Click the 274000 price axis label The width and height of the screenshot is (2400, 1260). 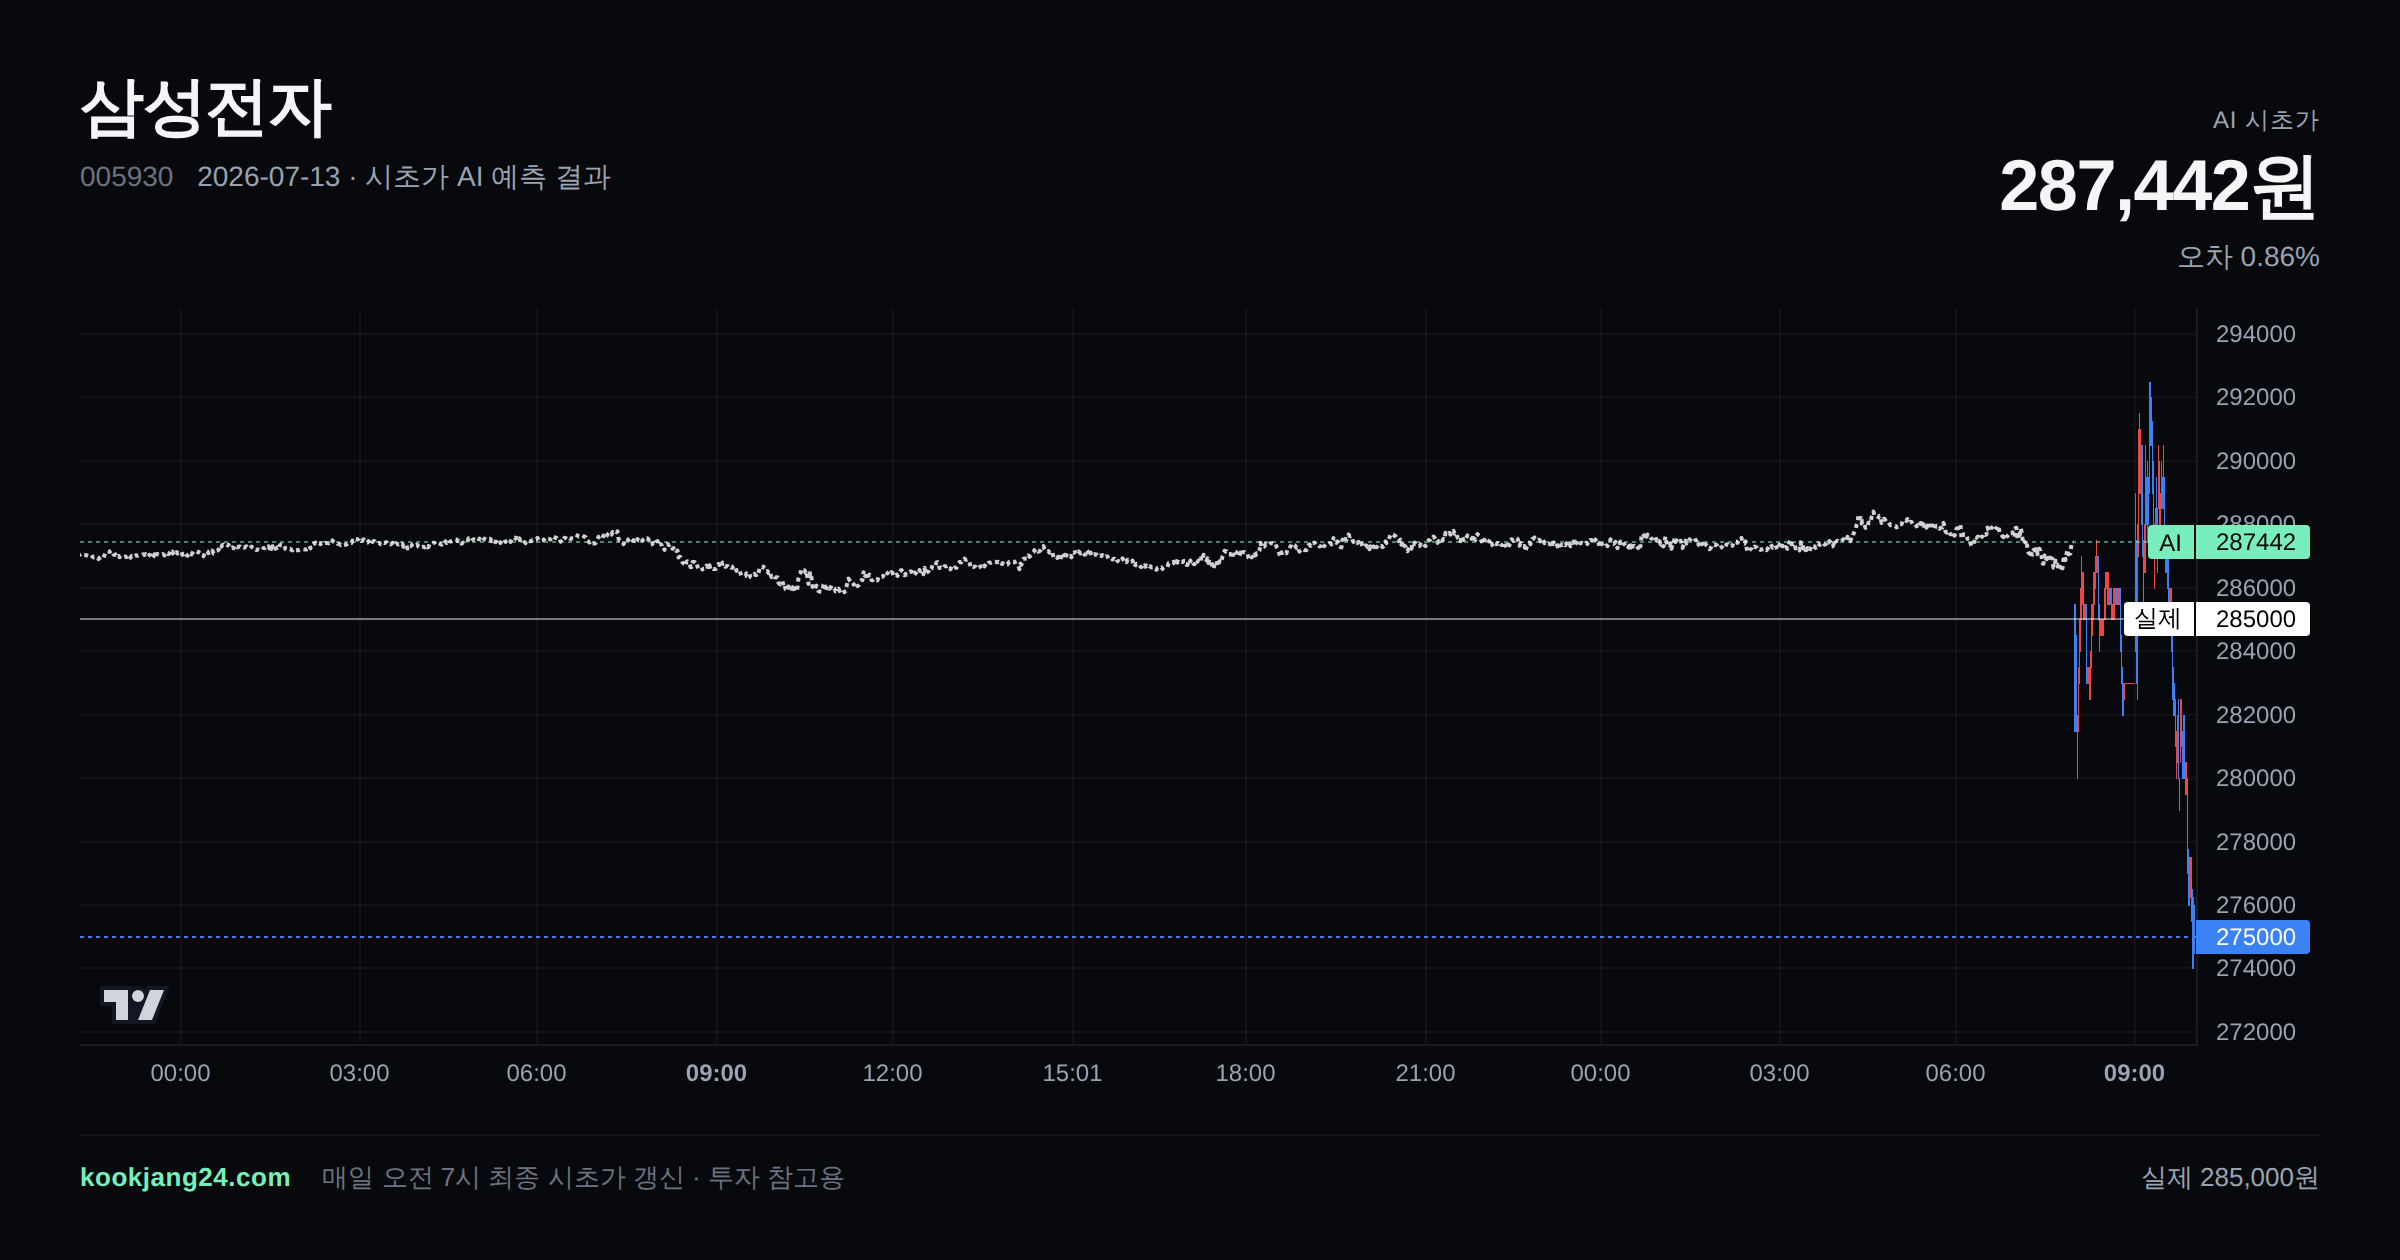pos(2255,968)
